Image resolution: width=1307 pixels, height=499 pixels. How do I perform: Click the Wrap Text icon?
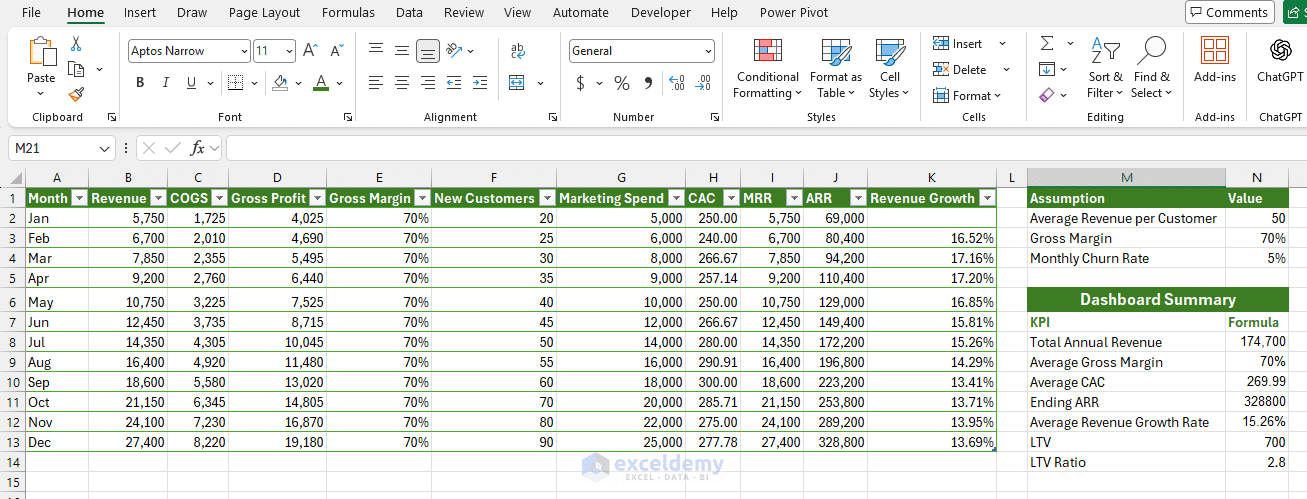coord(518,51)
